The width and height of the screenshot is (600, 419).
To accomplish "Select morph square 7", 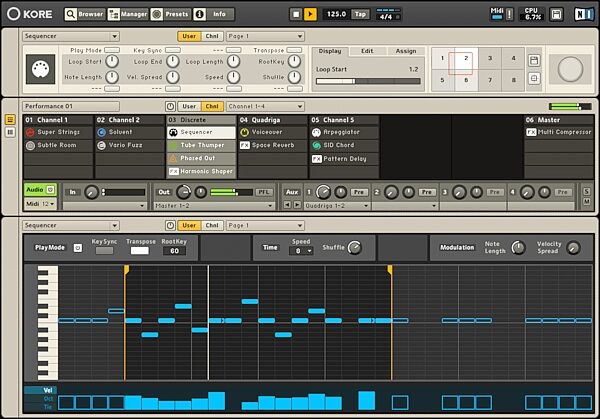I will point(490,80).
